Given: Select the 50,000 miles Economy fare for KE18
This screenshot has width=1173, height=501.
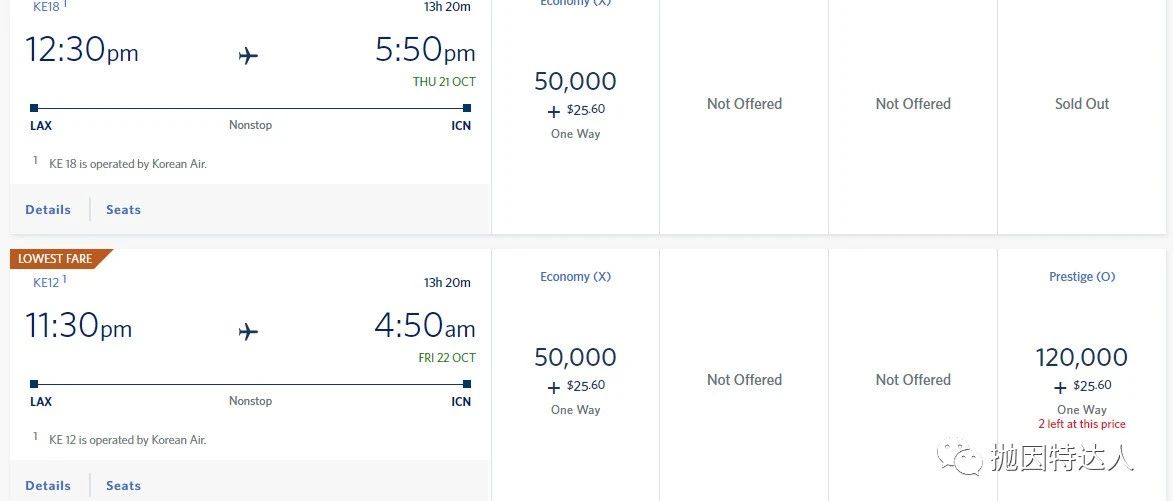Looking at the screenshot, I should click(575, 82).
